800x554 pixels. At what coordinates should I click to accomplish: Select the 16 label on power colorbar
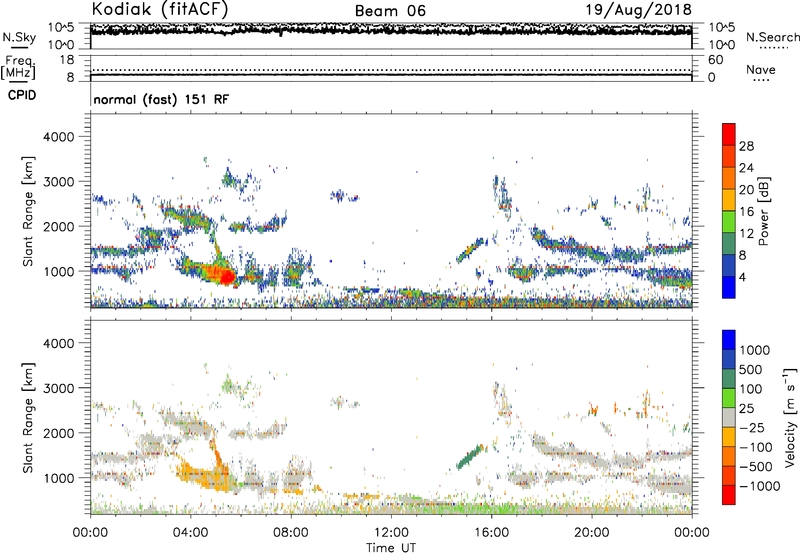tap(746, 212)
